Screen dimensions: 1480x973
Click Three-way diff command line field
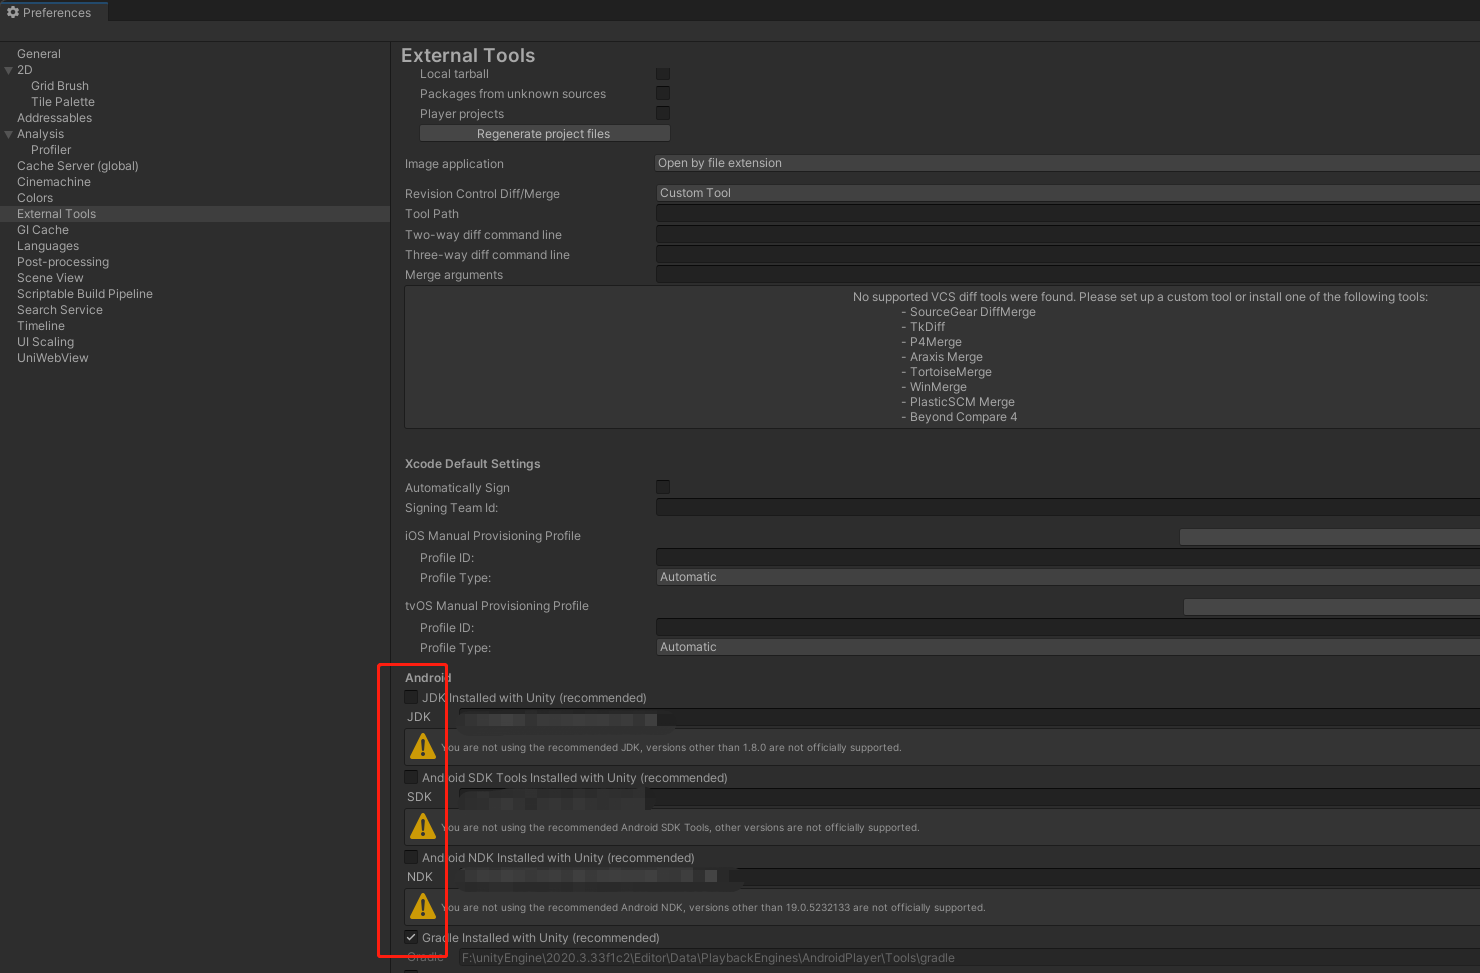[x=1067, y=254]
